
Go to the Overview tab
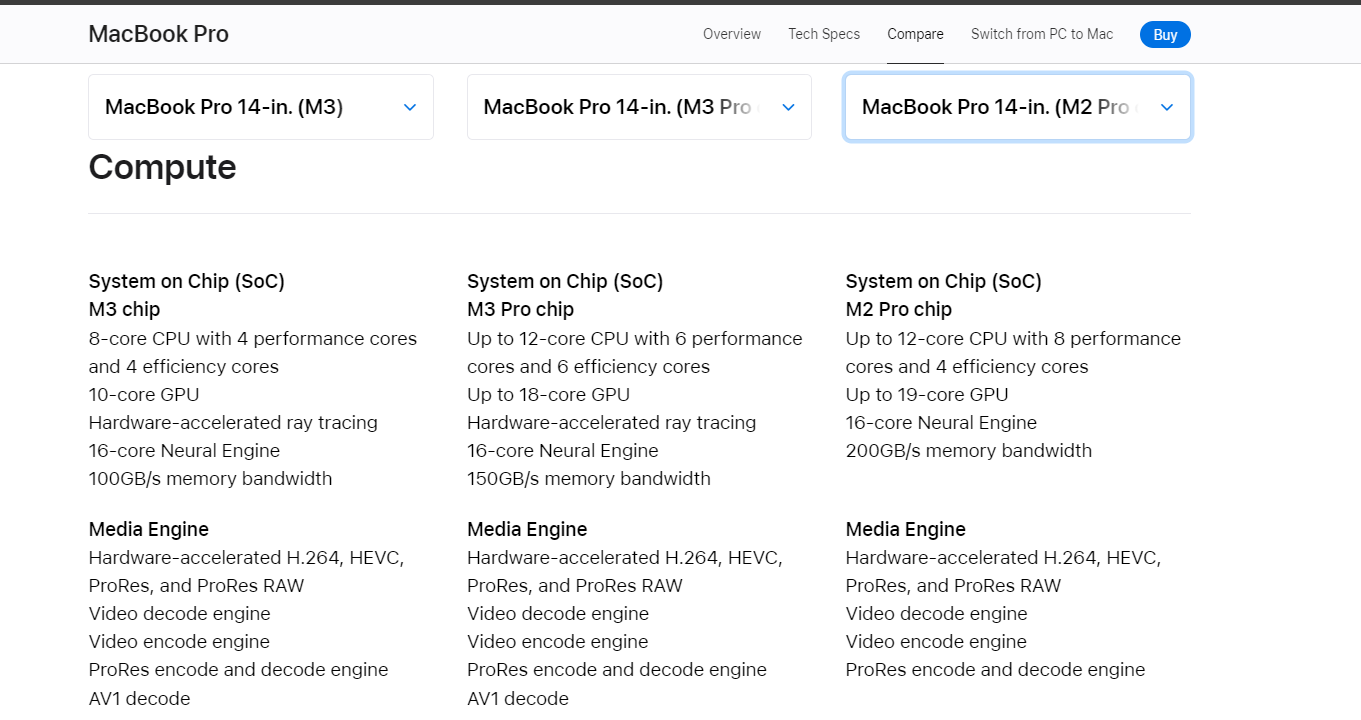732,34
